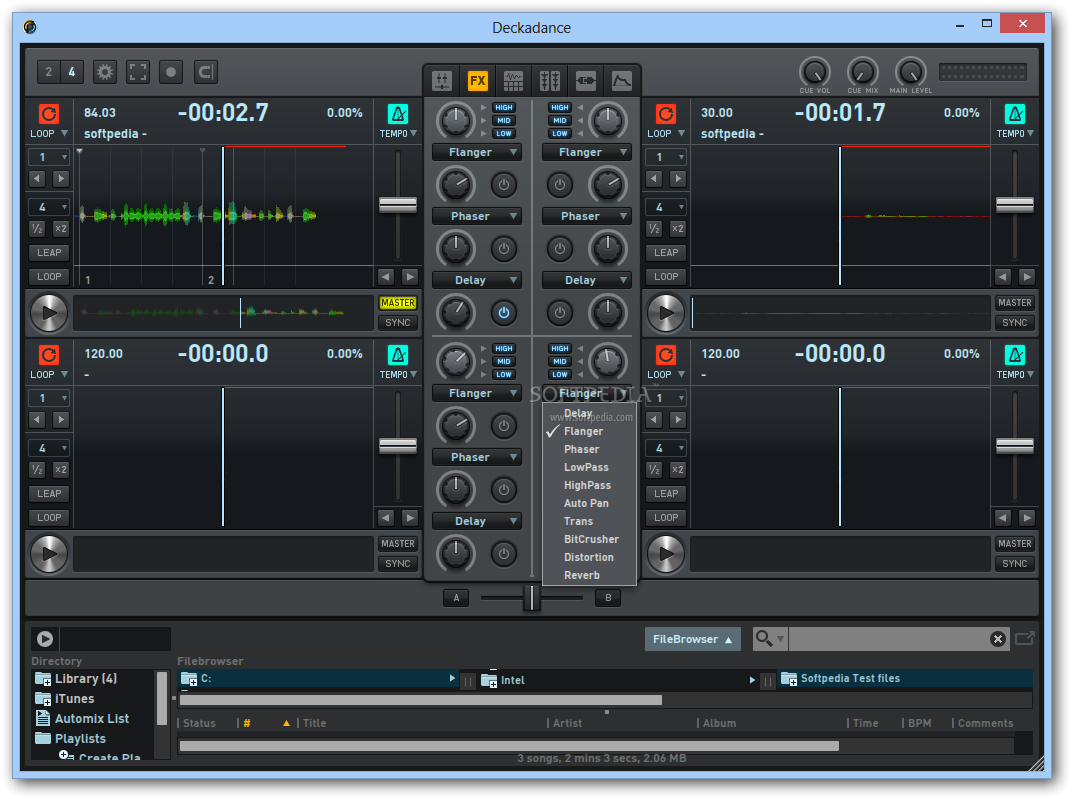The image size is (1072, 799).
Task: Open the equalizer sliders panel icon
Action: click(549, 81)
